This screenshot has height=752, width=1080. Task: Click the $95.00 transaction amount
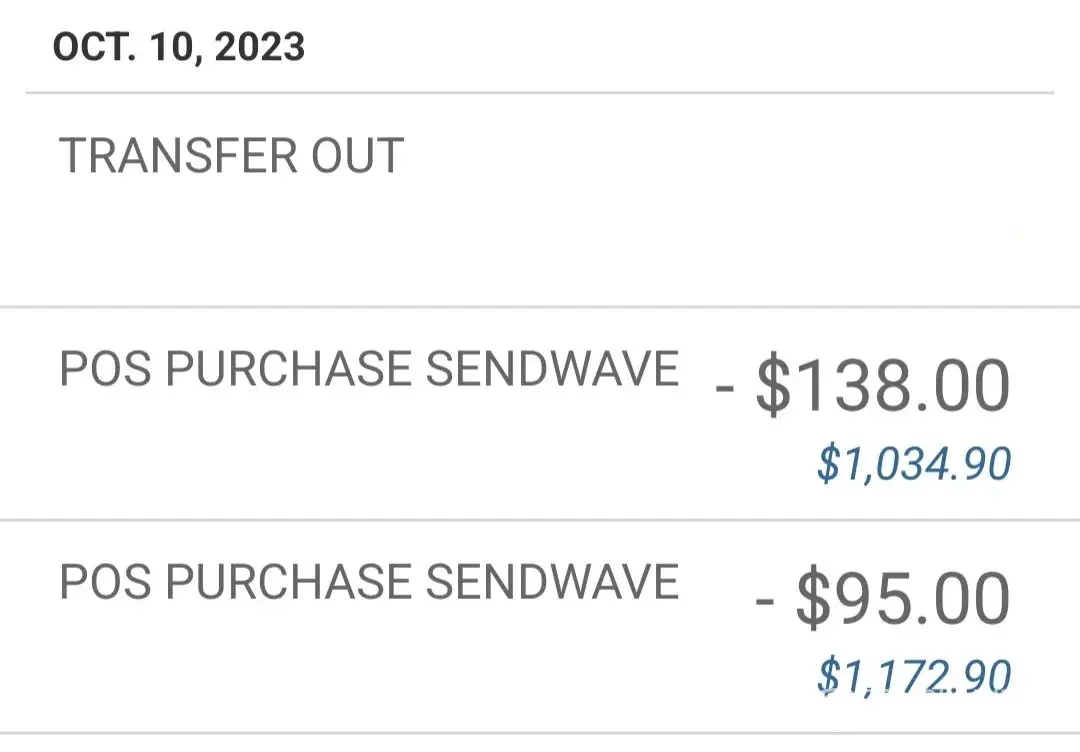point(902,599)
